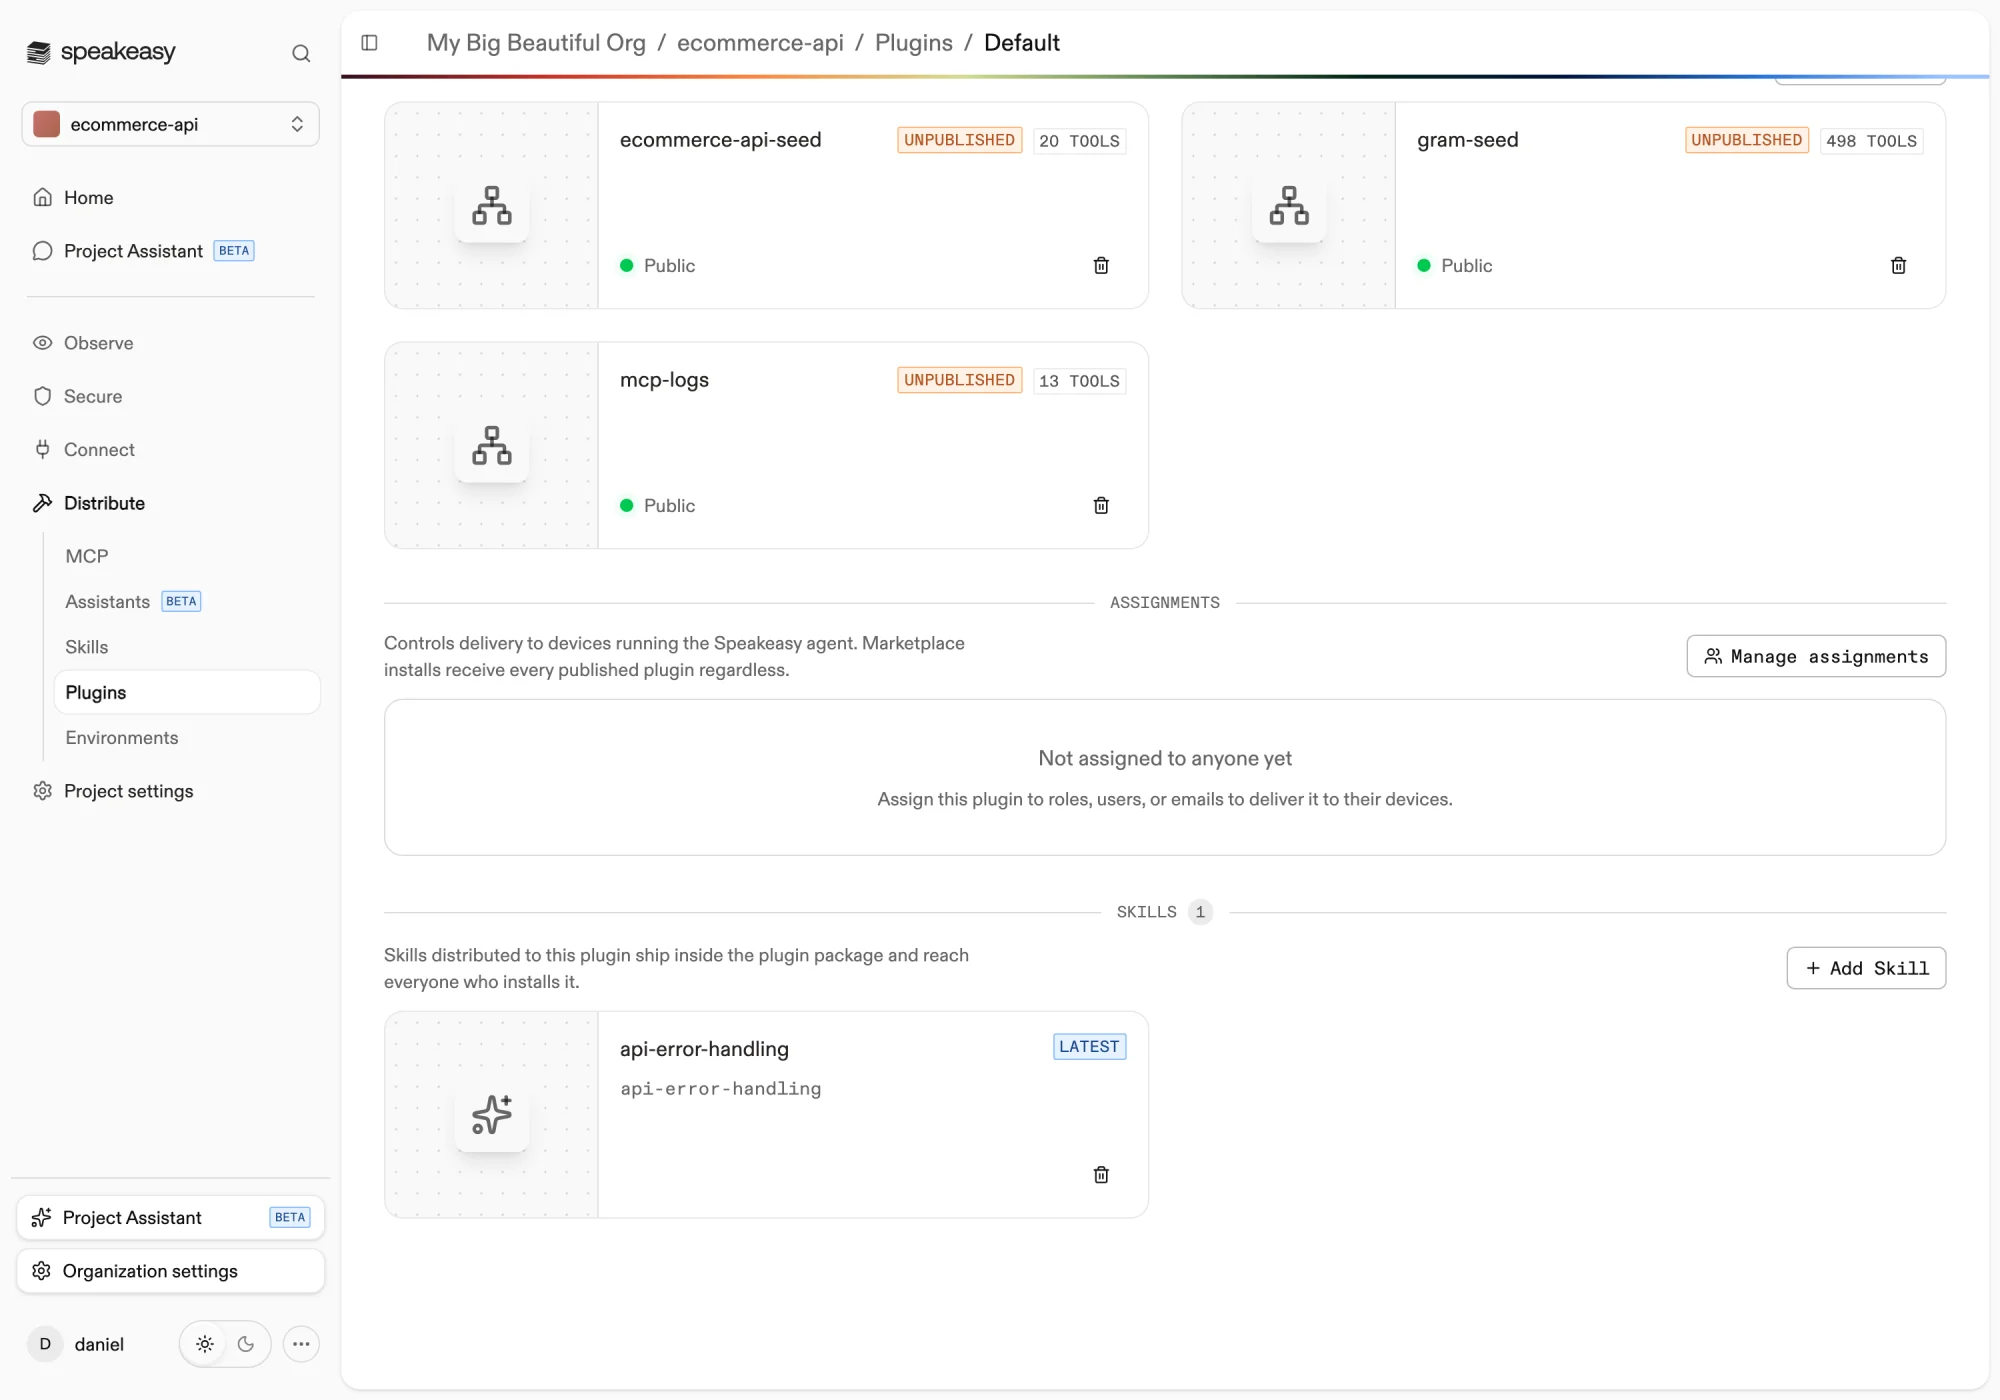Screen dimensions: 2000x1400
Task: Click the BETA badge next to Assistants
Action: (181, 601)
